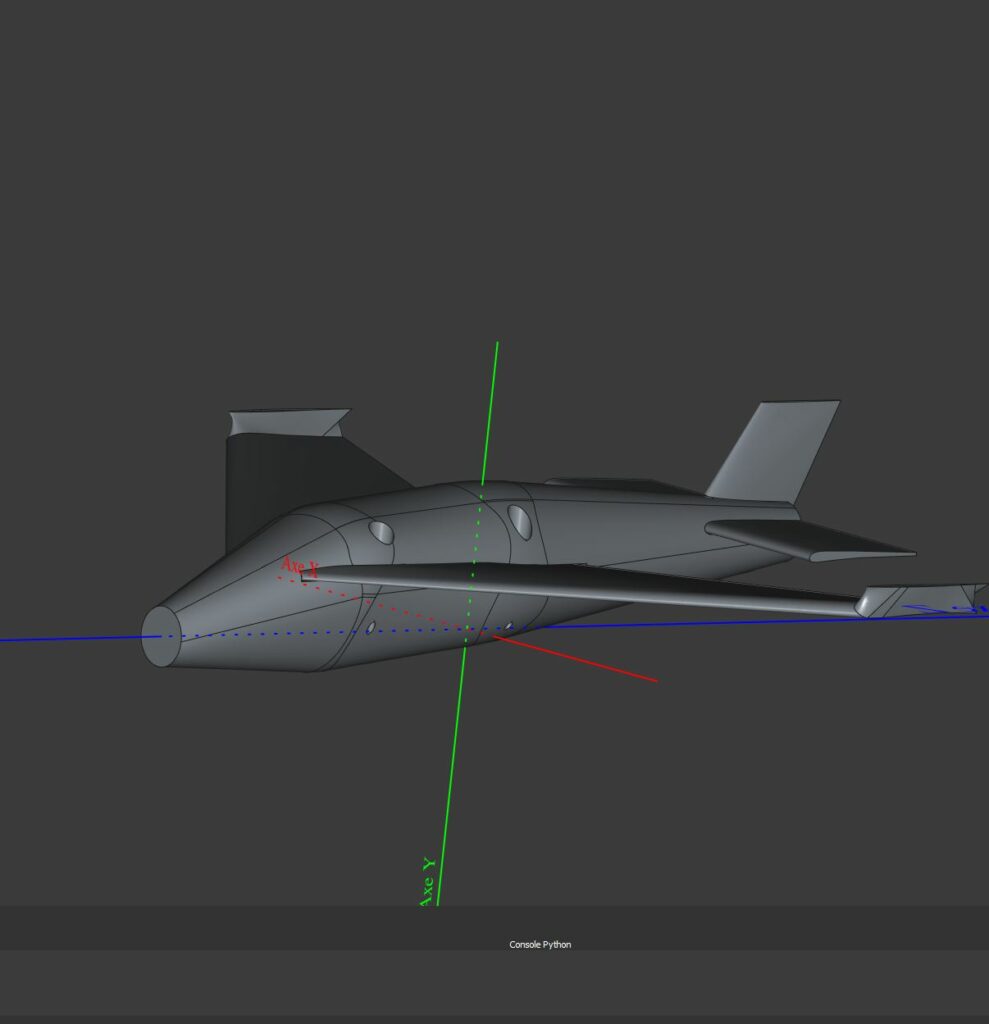Click the red Axe X label
The height and width of the screenshot is (1024, 989).
tap(300, 567)
